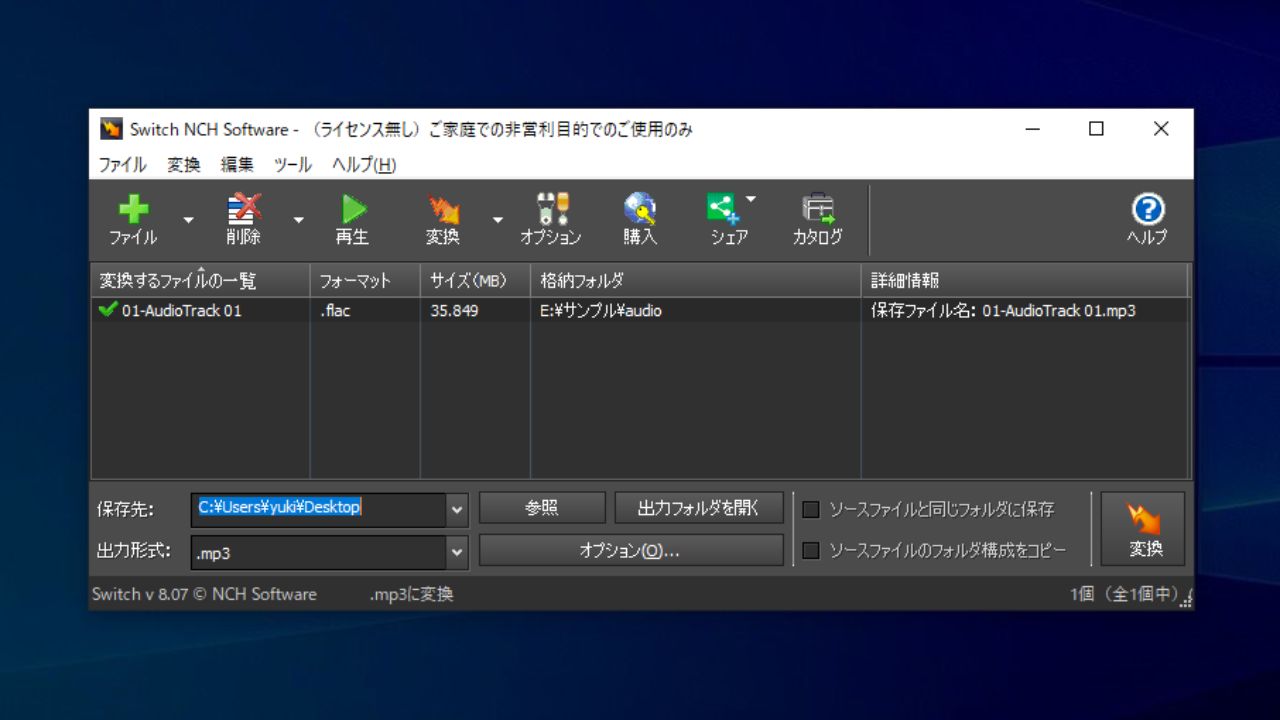Open the ヘルプ(H) menu
This screenshot has height=720, width=1280.
364,165
